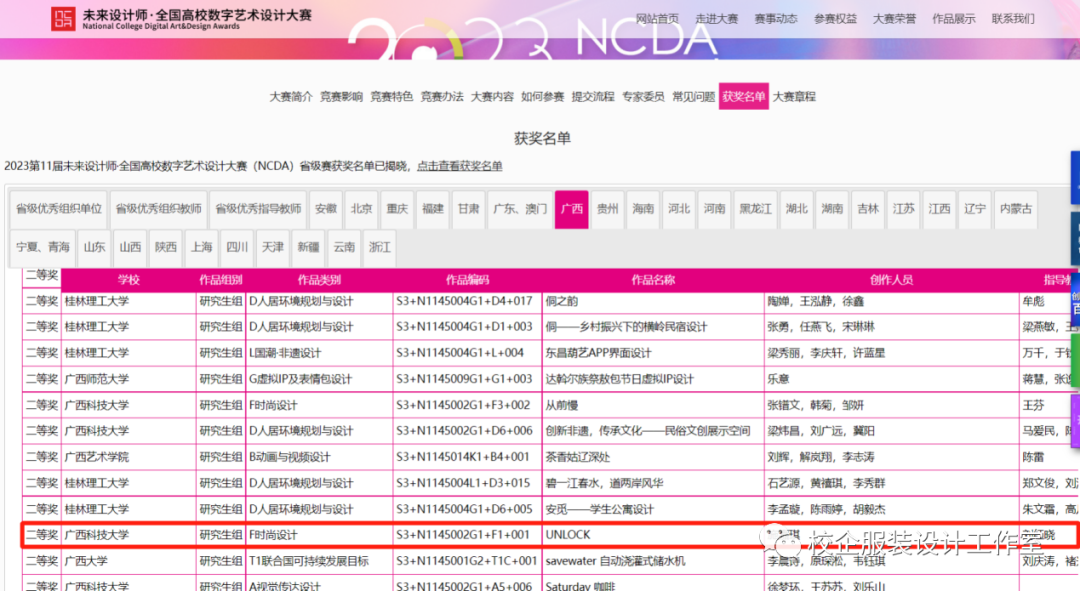Click the NCDA logo icon
The height and width of the screenshot is (591, 1080).
[x=63, y=19]
